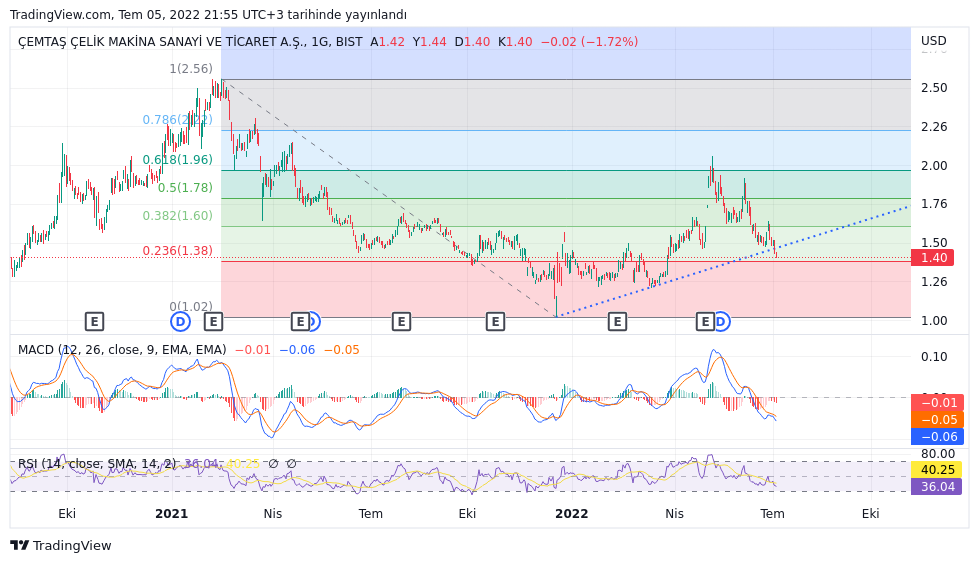Click the Fibonacci label 0.5(1.78)

[x=185, y=188]
